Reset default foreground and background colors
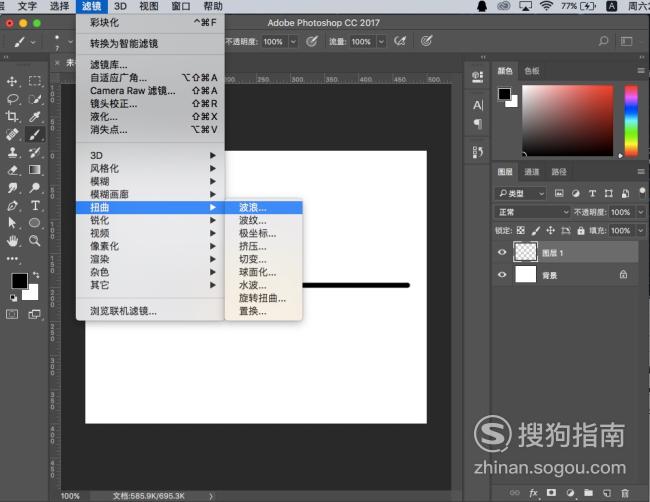 (13, 297)
